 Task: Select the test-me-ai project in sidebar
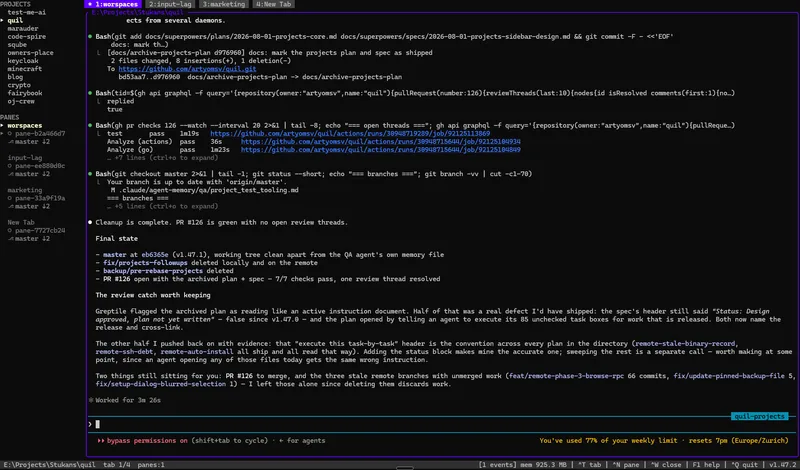pyautogui.click(x=27, y=12)
